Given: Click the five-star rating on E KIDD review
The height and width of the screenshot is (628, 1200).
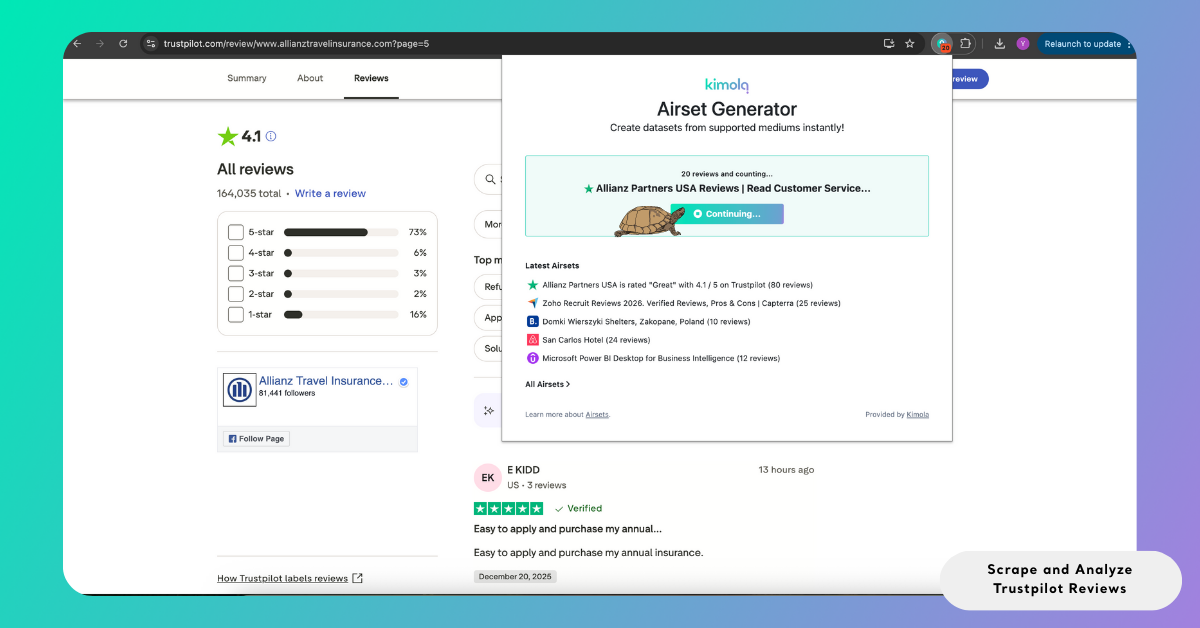Looking at the screenshot, I should tap(508, 508).
